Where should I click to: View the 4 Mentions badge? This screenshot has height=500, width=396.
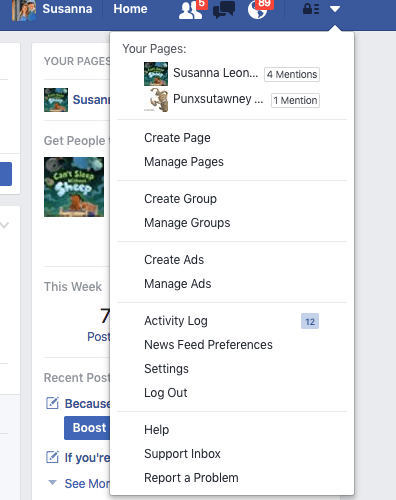click(x=292, y=74)
